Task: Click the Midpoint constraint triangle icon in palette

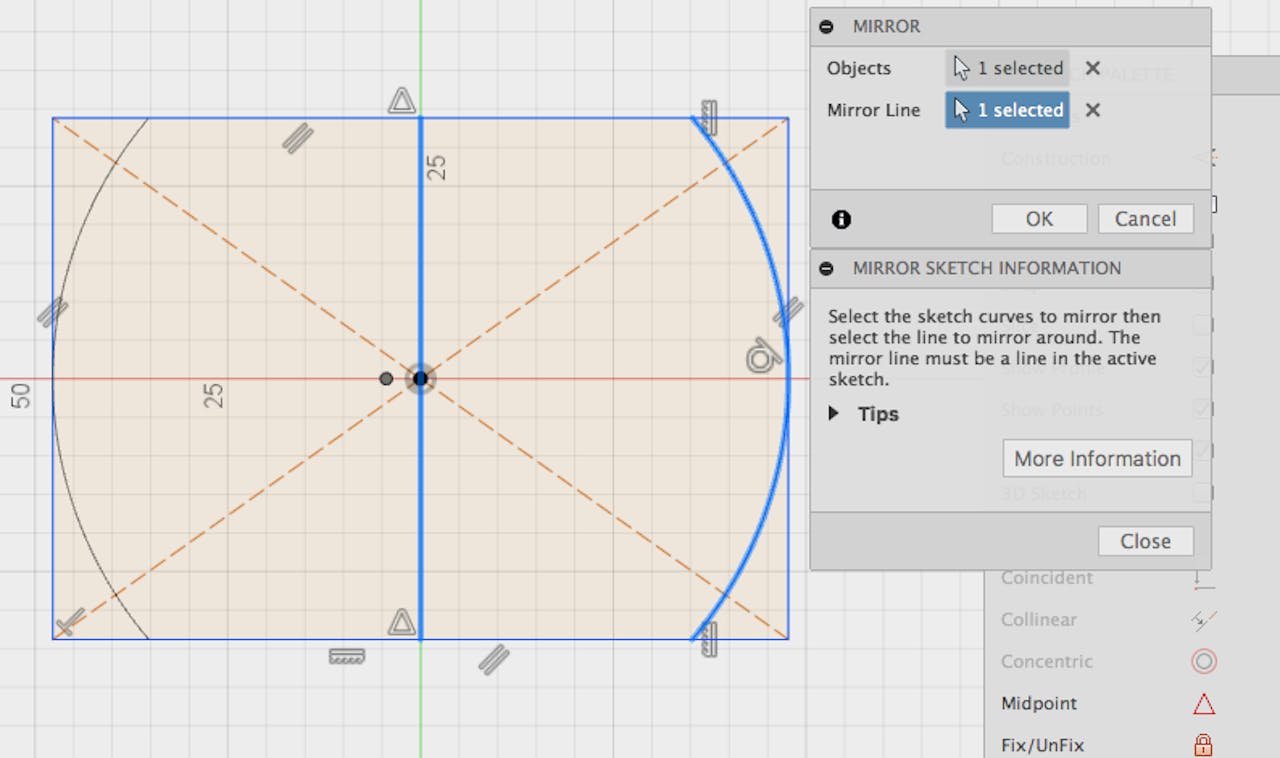Action: coord(1203,704)
